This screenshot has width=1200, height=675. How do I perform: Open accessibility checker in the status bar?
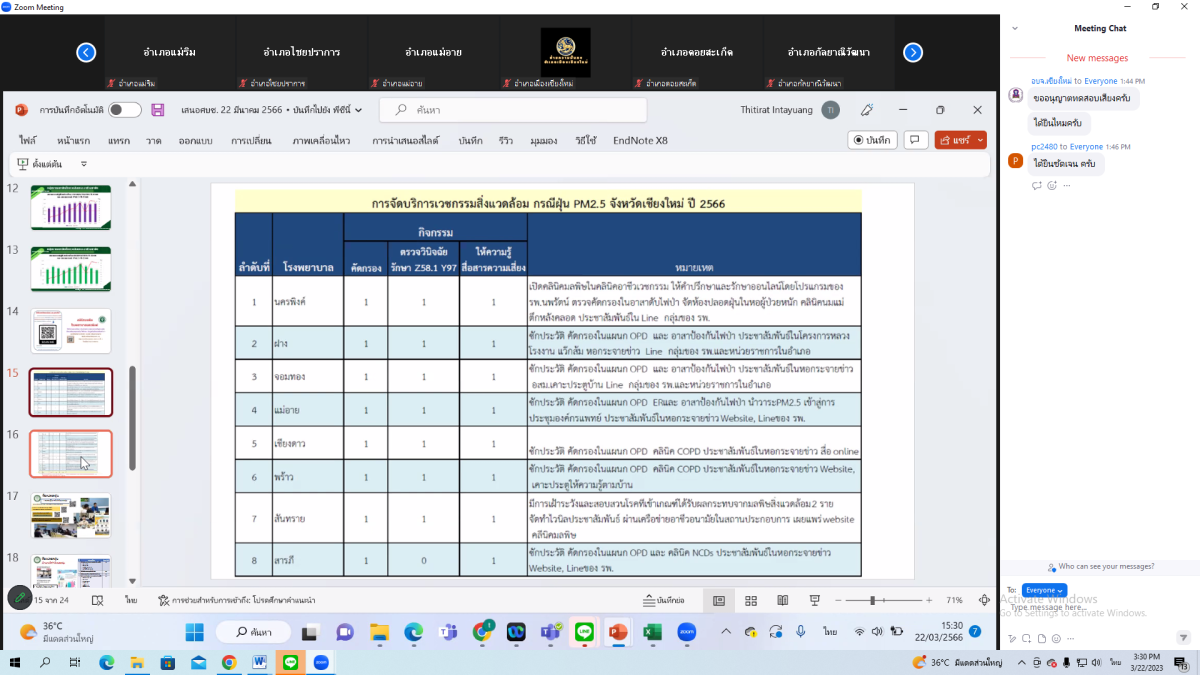pos(237,600)
